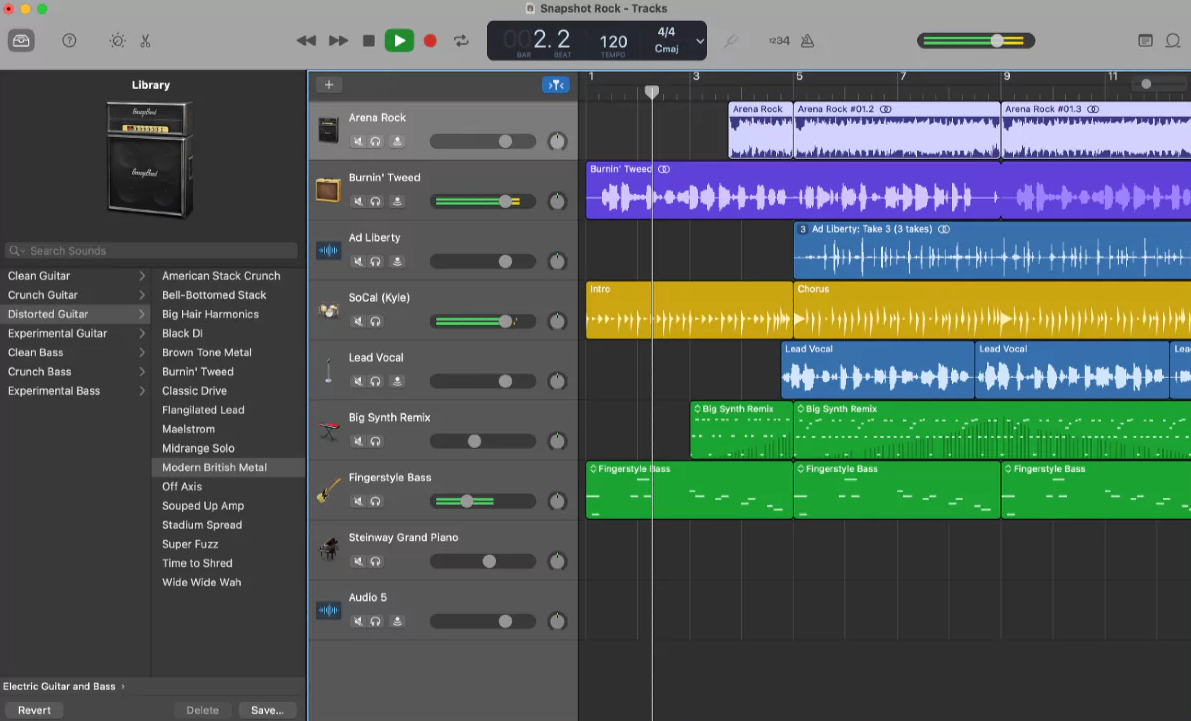Viewport: 1191px width, 721px height.
Task: Expand the Clean Bass category
Action: pos(142,353)
